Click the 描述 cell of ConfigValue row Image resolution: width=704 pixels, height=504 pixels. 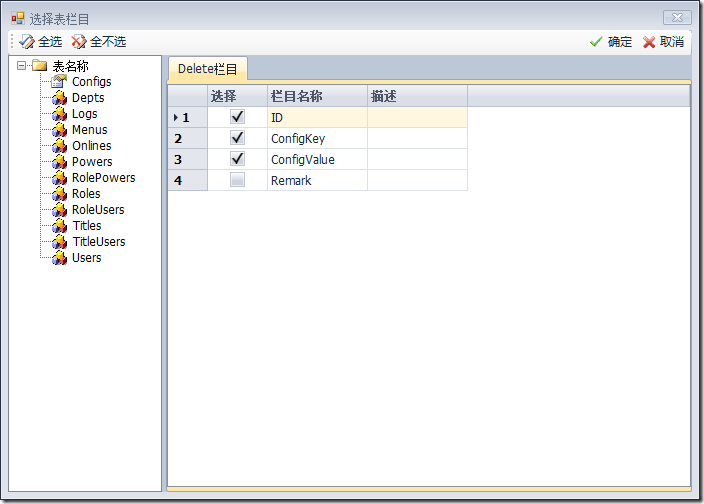point(418,159)
